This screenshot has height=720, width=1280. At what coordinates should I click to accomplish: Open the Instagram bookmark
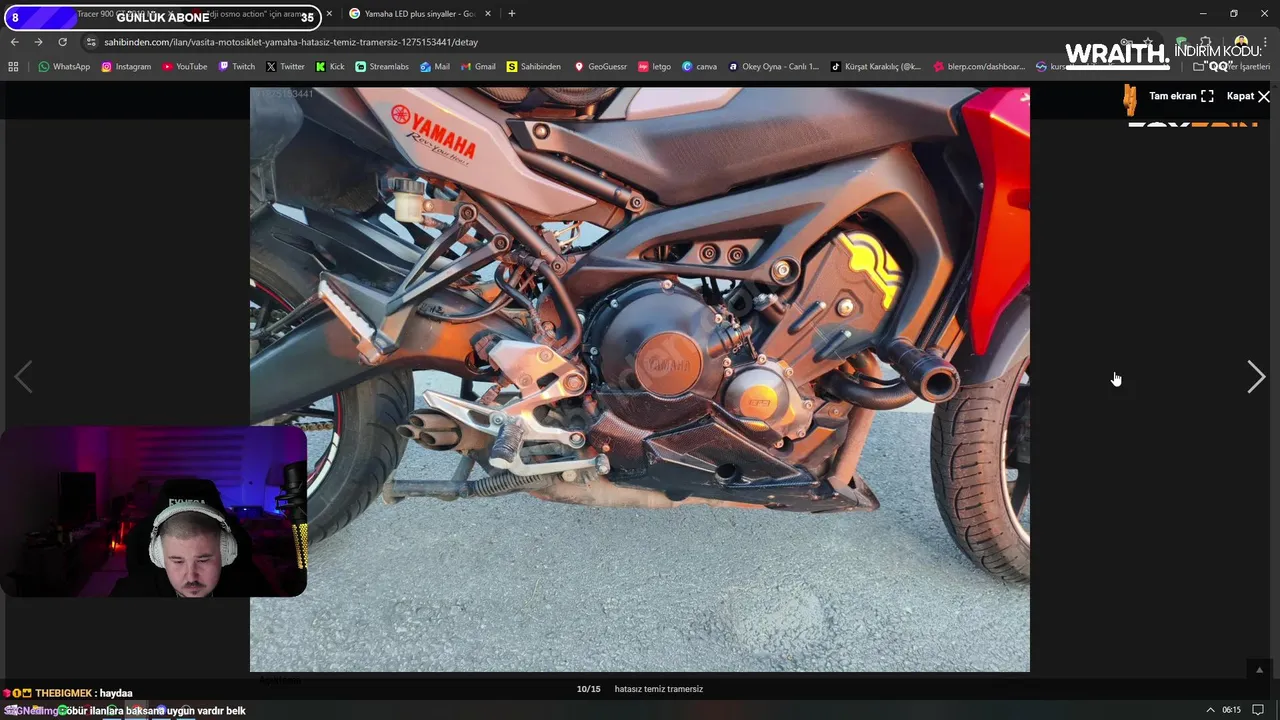pyautogui.click(x=126, y=66)
